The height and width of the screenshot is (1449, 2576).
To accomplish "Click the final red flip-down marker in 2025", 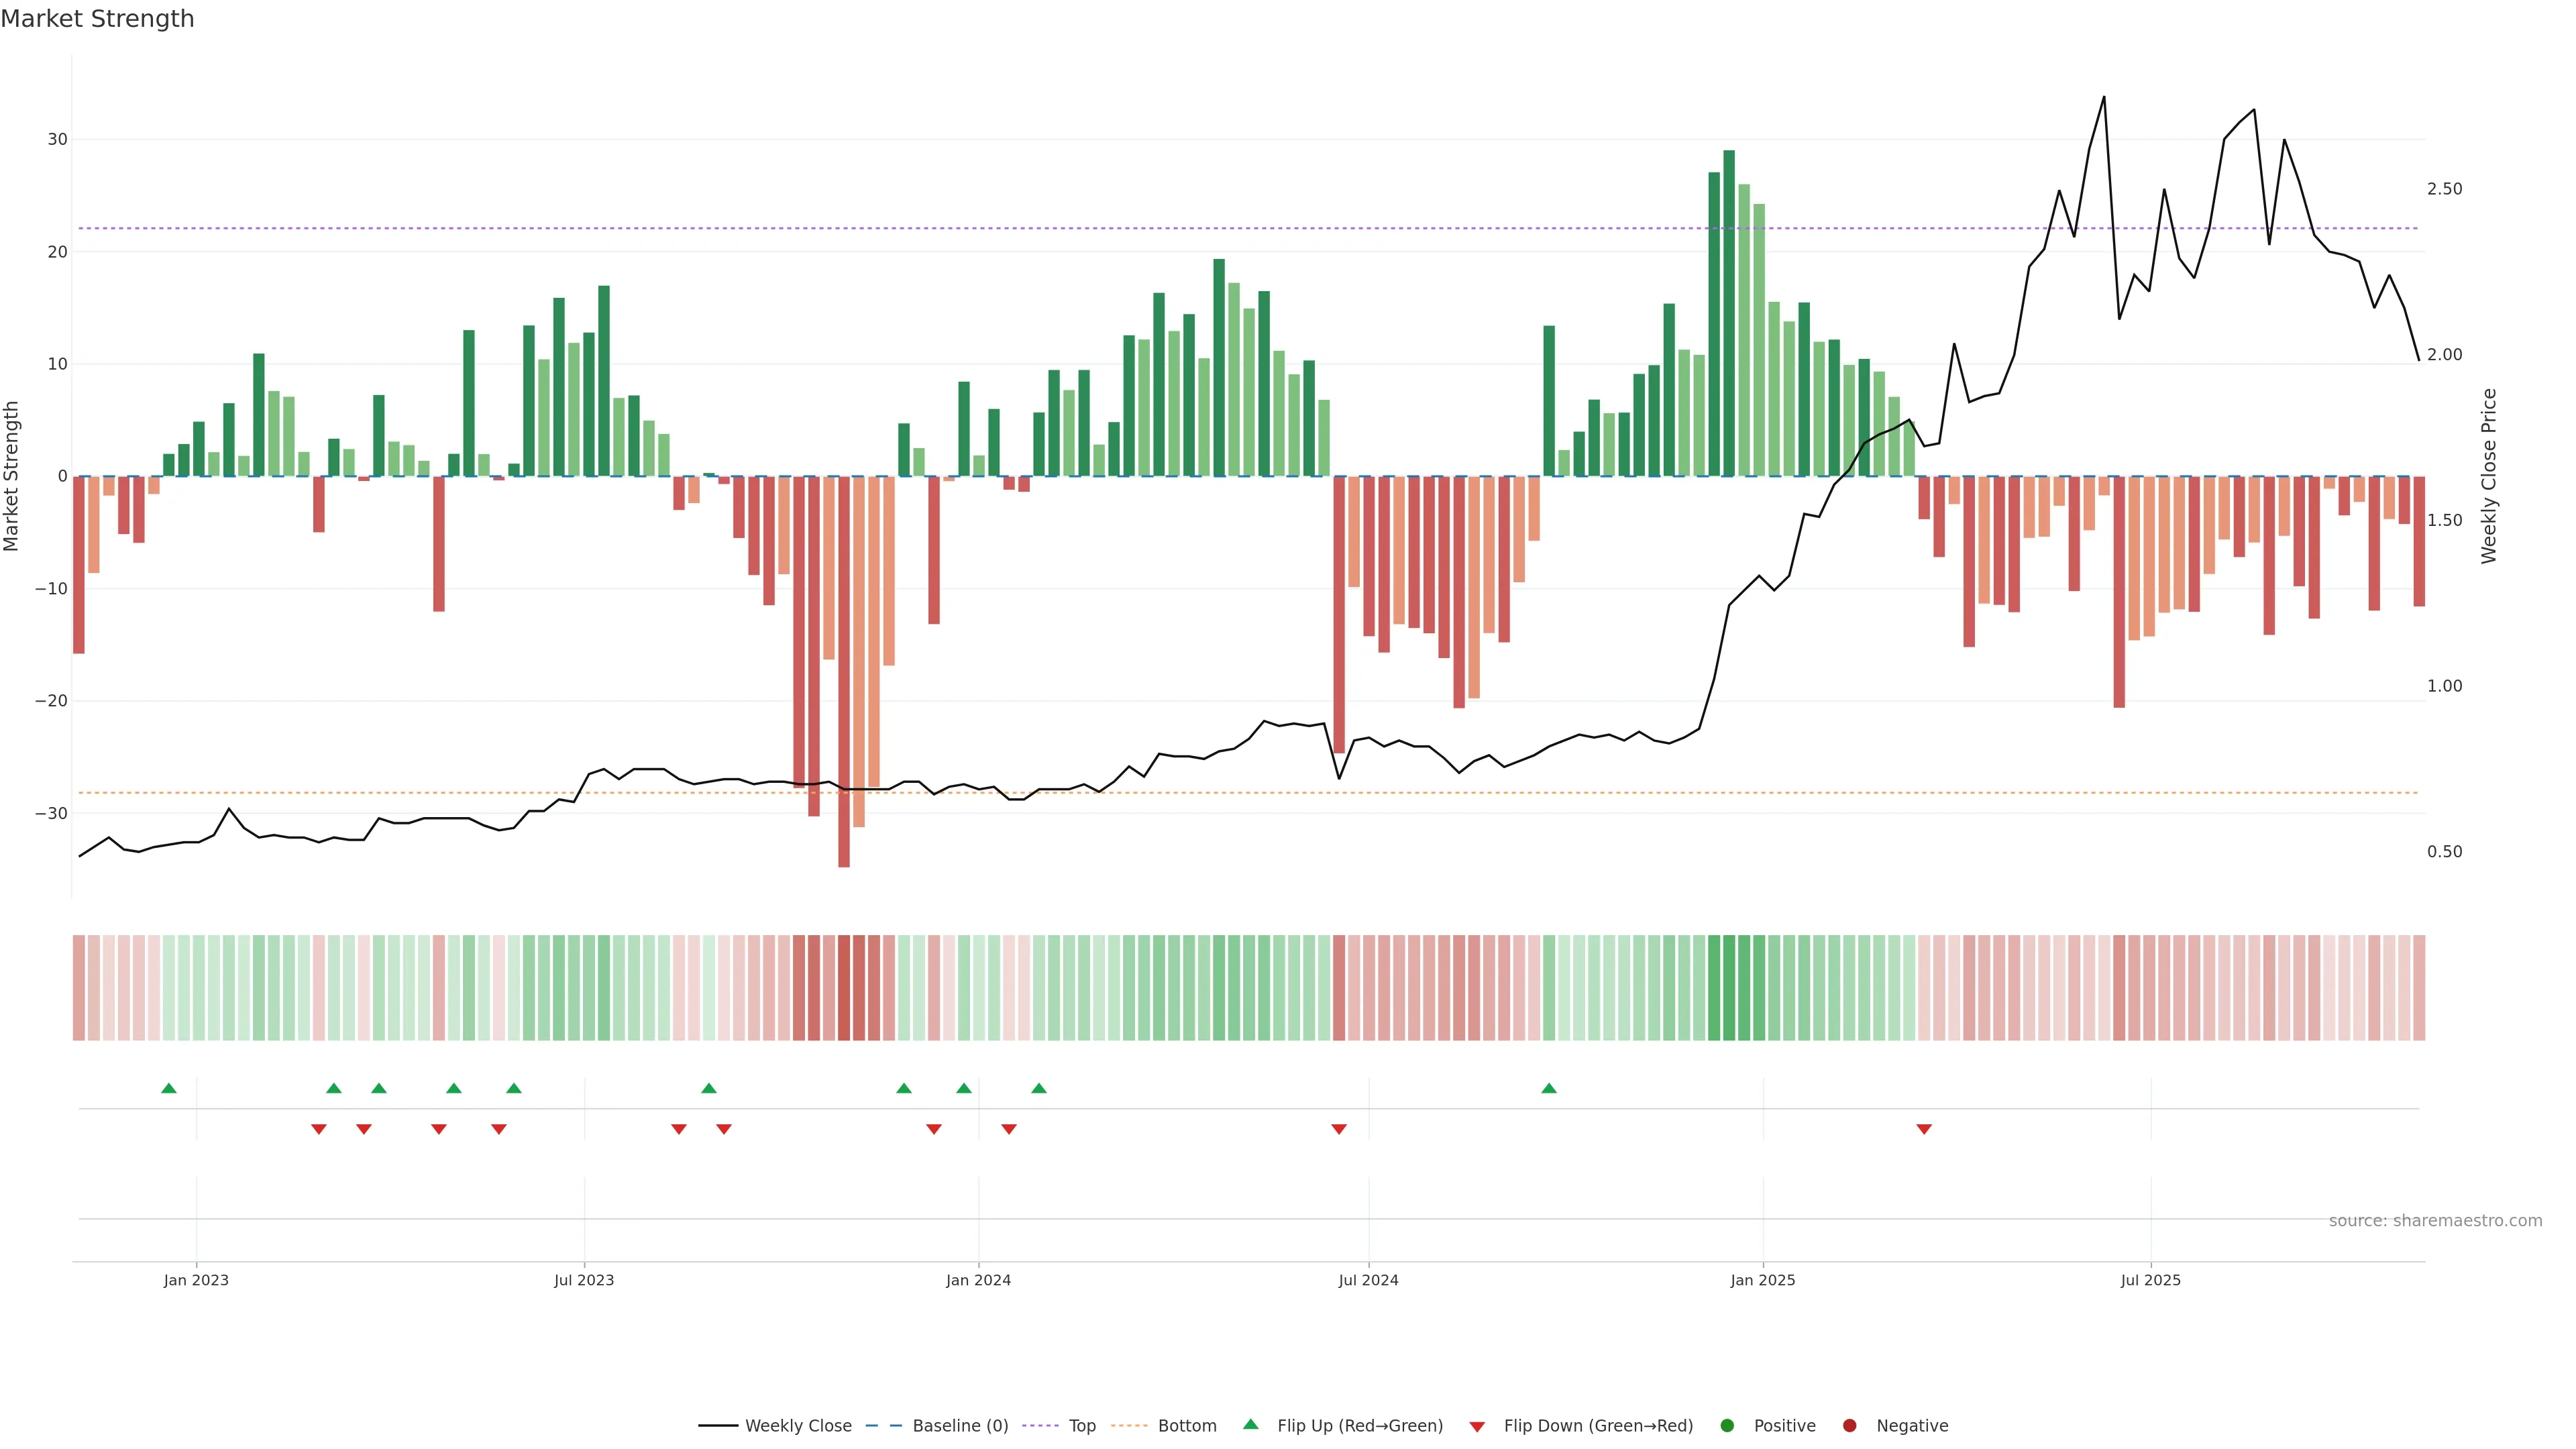I will [1924, 1129].
